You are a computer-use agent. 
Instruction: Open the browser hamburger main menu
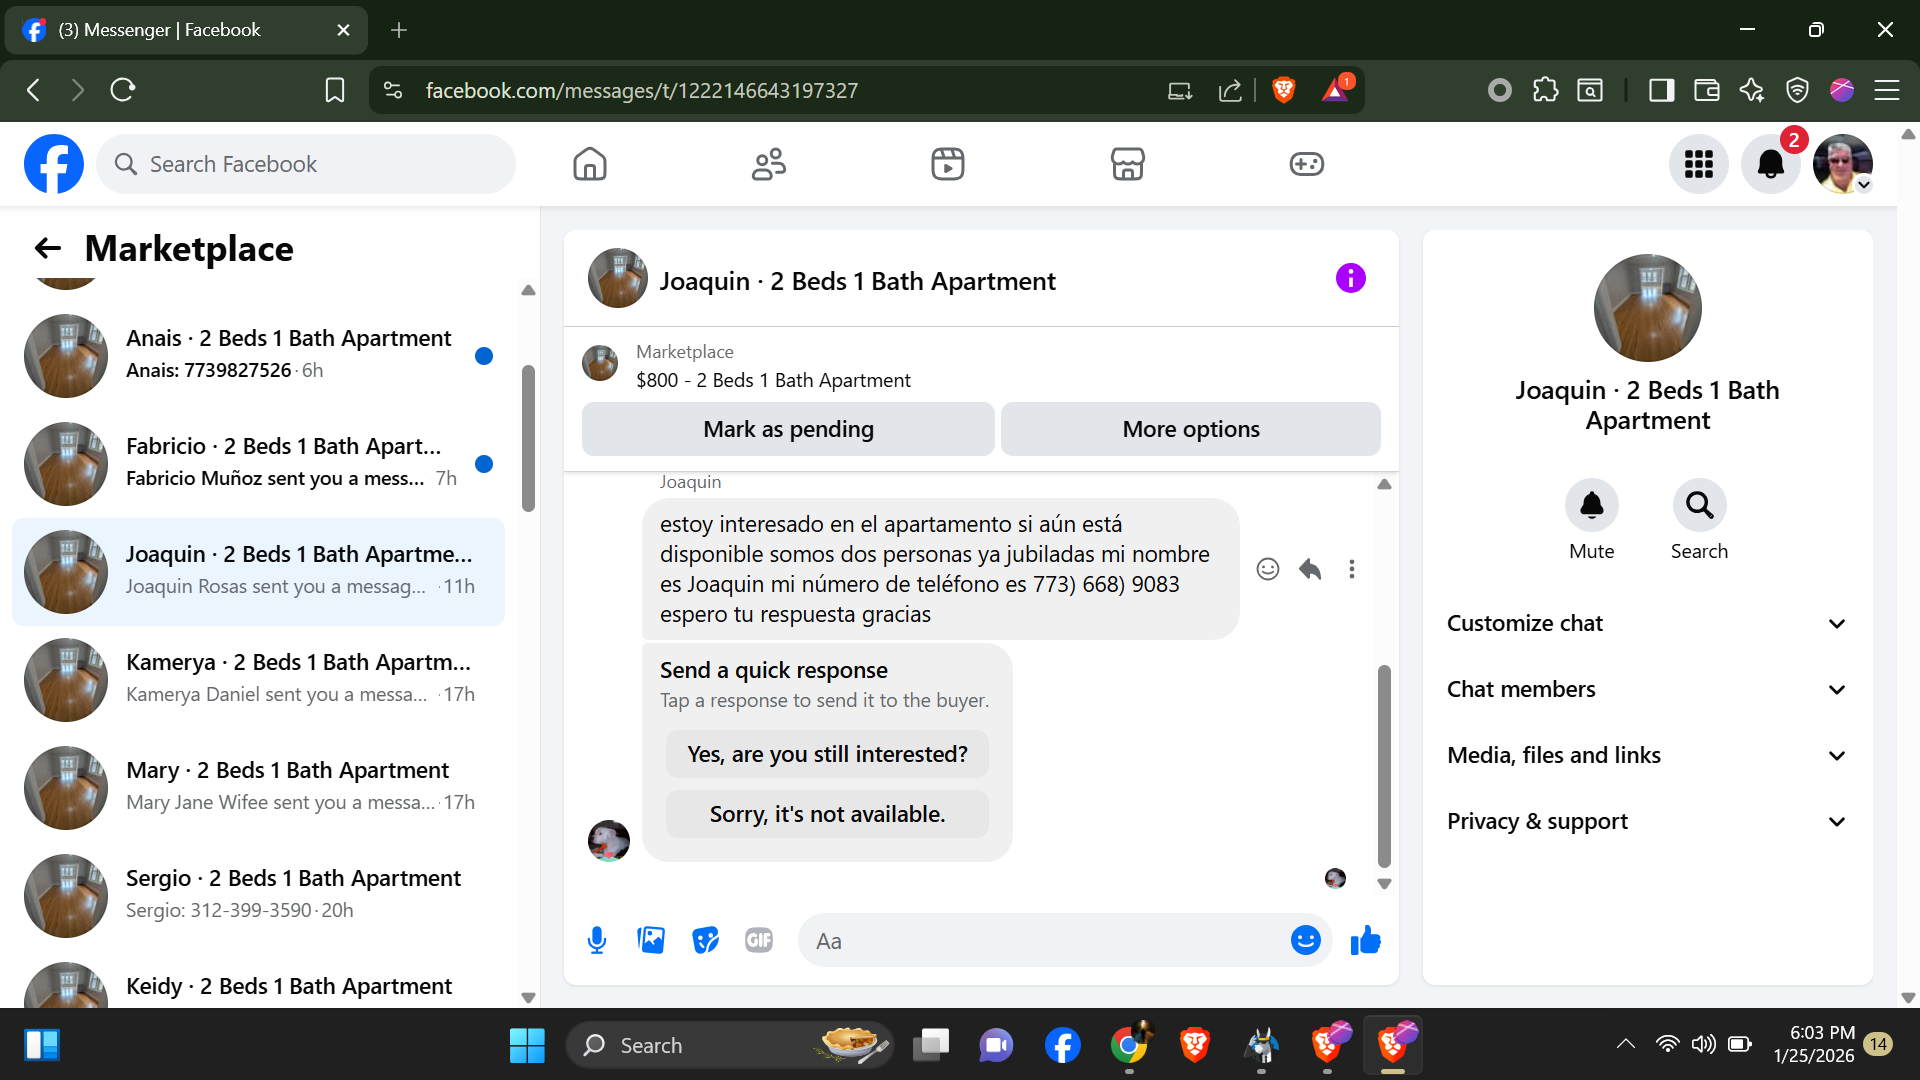1887,90
